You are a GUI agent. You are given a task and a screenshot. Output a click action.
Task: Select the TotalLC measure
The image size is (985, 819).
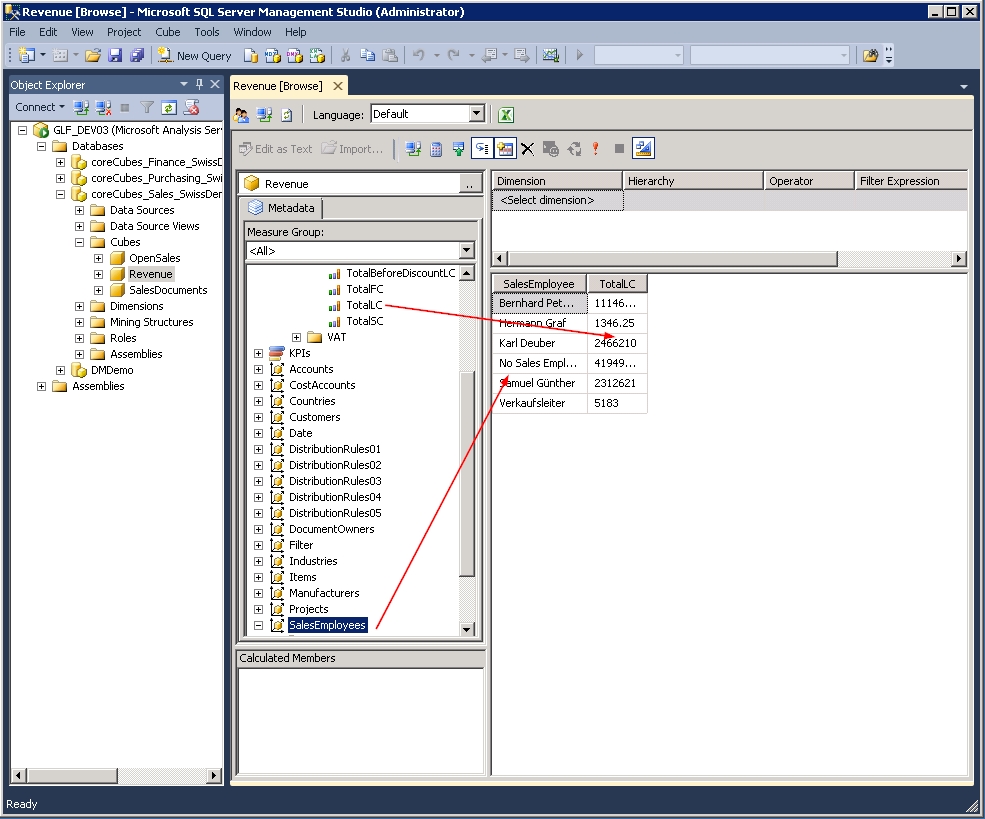[364, 305]
